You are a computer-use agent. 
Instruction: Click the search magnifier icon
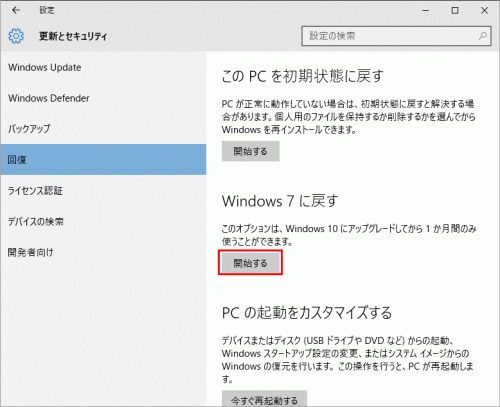point(483,36)
